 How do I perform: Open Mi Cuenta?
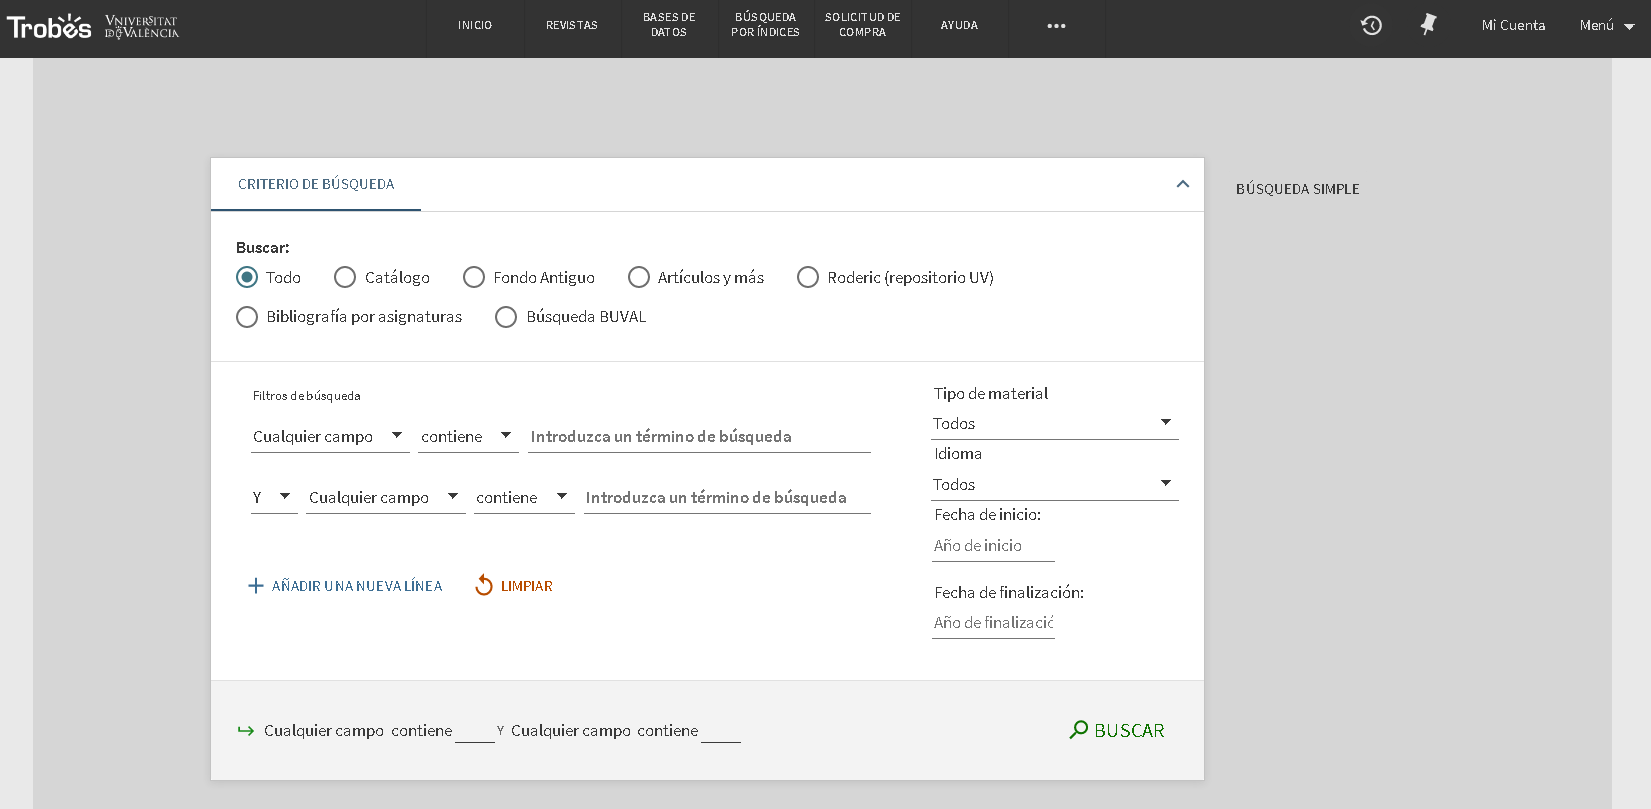[1513, 26]
